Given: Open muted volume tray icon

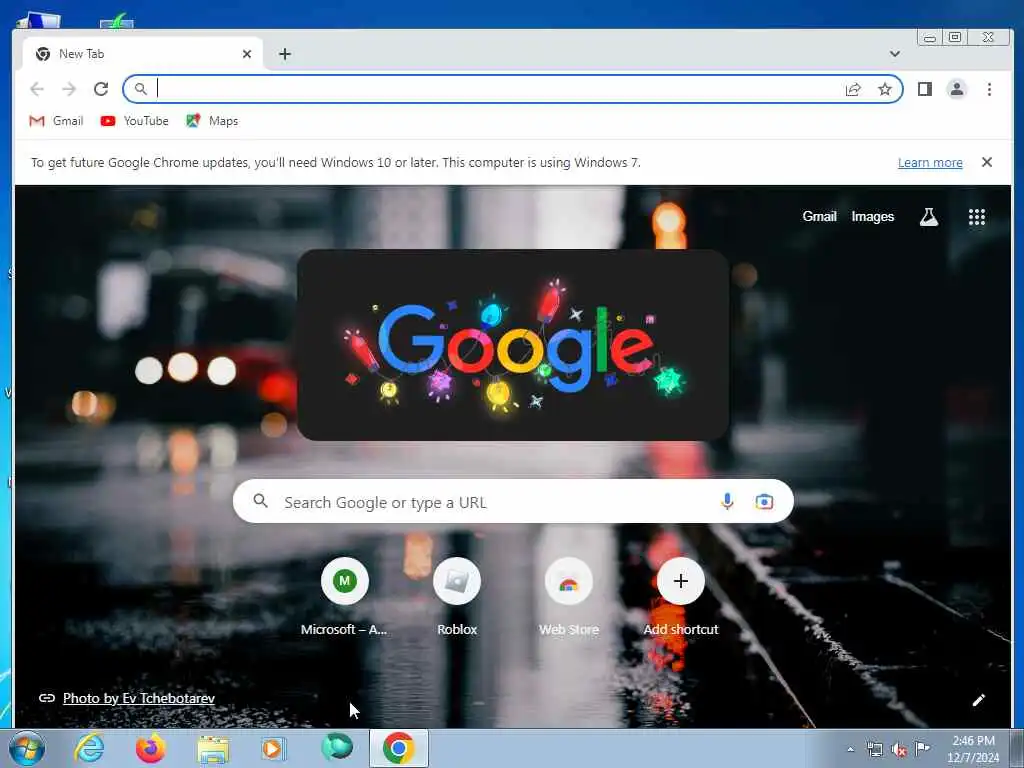Looking at the screenshot, I should pos(899,750).
